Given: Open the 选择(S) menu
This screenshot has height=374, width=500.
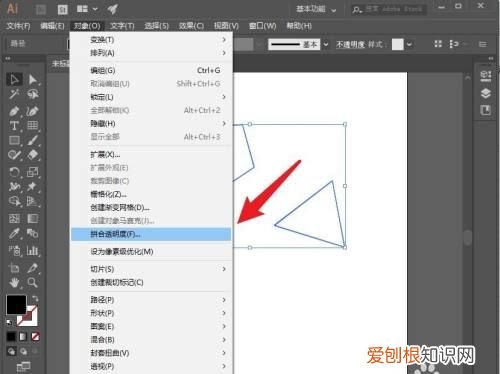Looking at the screenshot, I should (x=157, y=26).
